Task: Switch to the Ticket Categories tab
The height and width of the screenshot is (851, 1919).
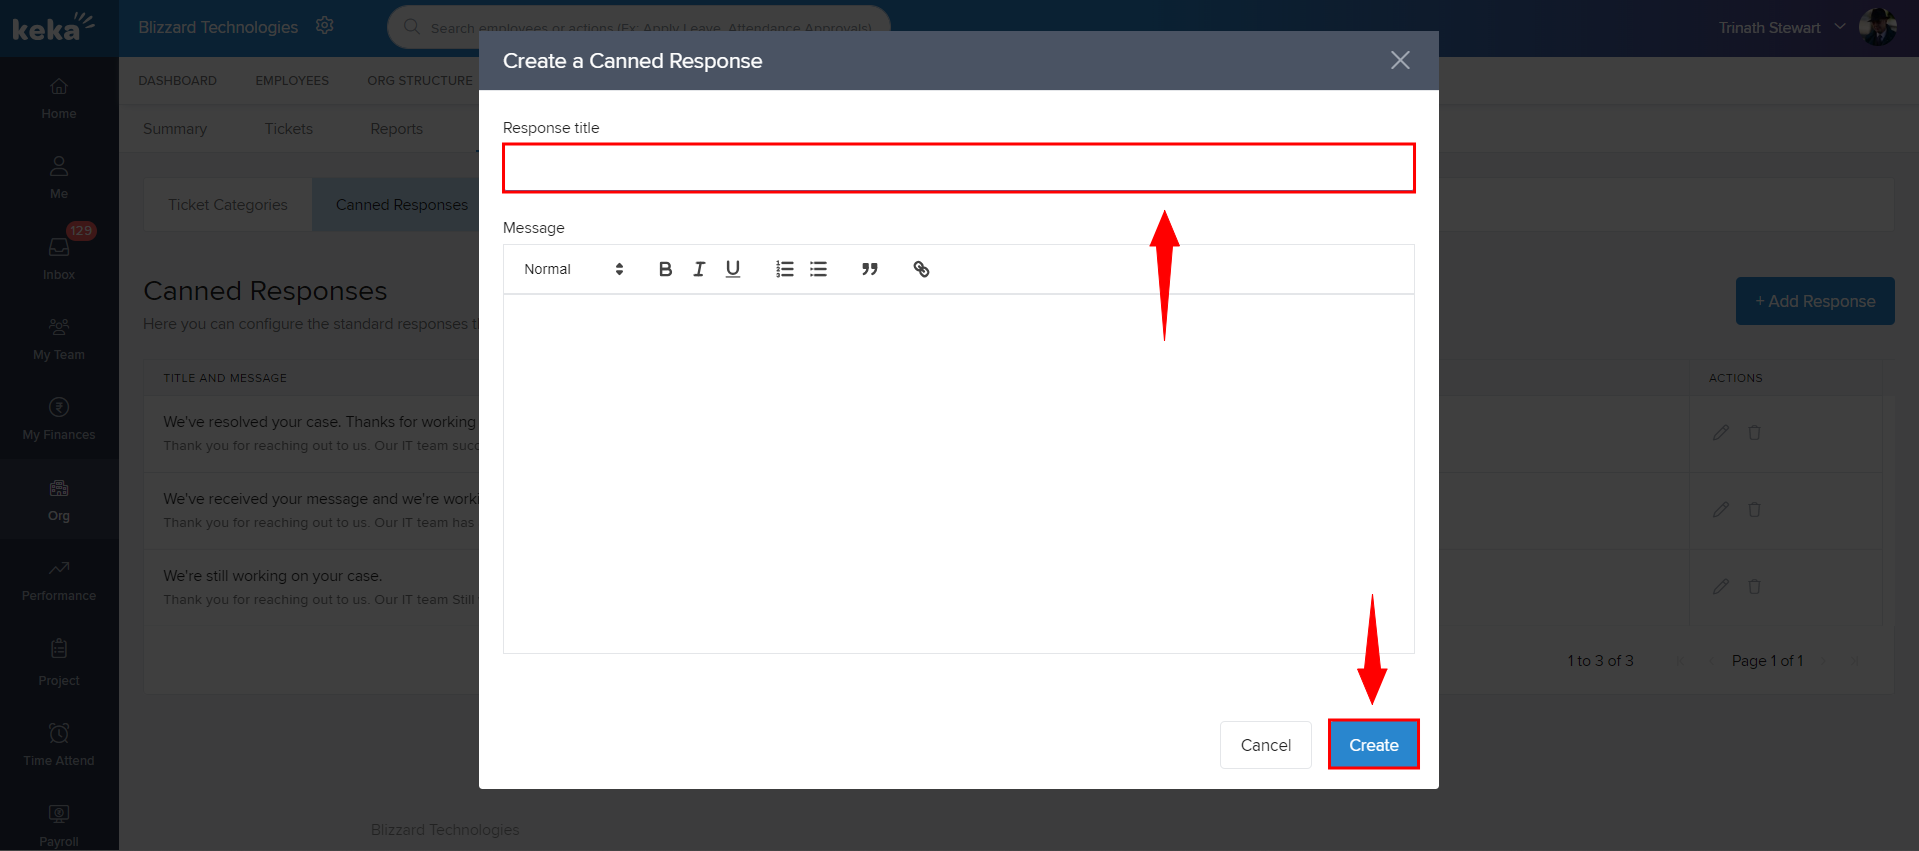Action: pyautogui.click(x=228, y=205)
